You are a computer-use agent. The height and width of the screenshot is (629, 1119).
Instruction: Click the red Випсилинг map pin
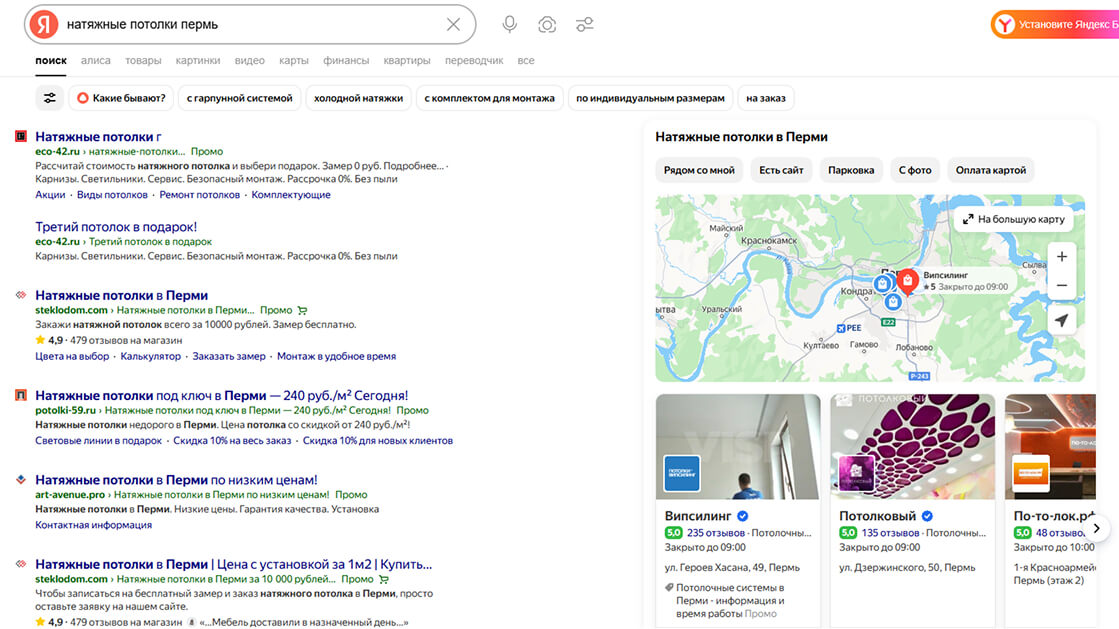point(907,281)
